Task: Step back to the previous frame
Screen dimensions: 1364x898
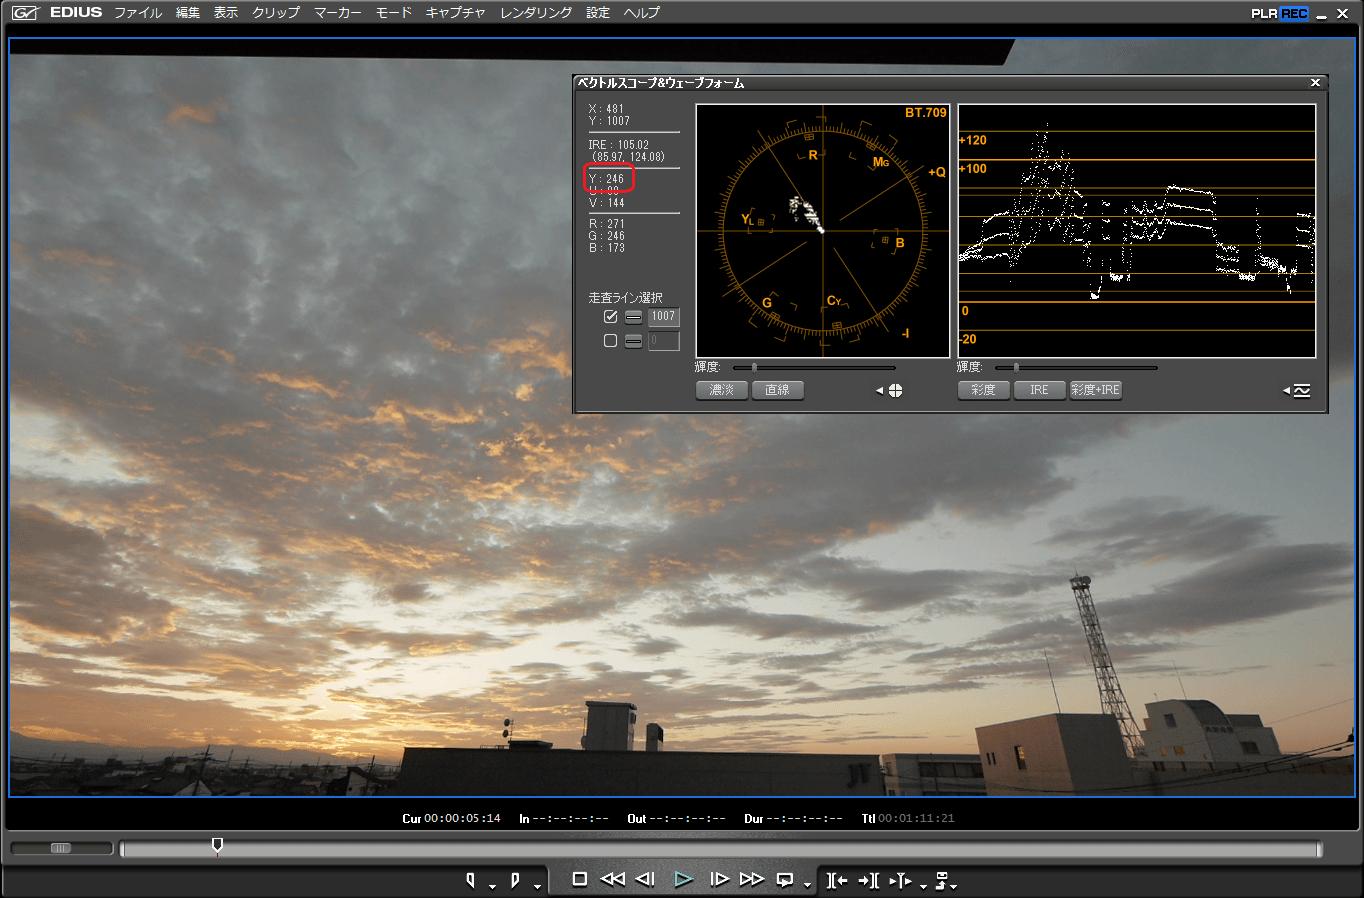Action: (646, 879)
